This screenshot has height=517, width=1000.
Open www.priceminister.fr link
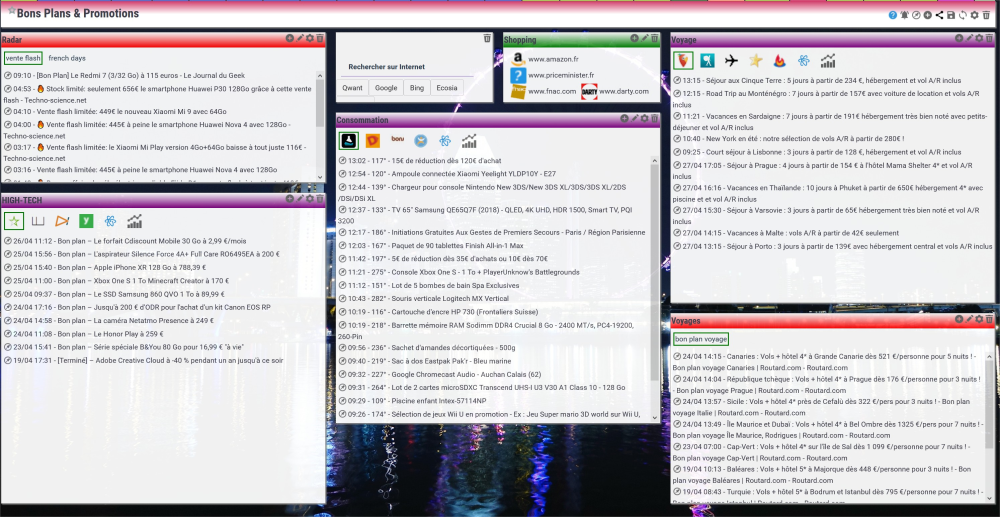[561, 75]
